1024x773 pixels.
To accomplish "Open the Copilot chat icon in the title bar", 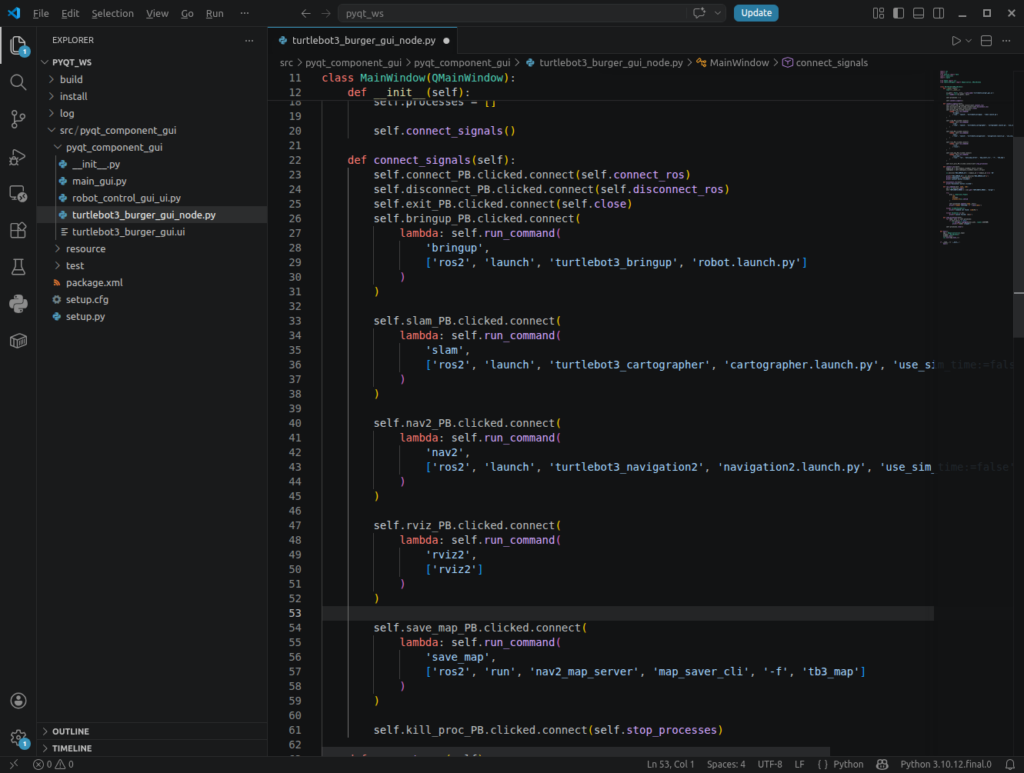I will (699, 13).
